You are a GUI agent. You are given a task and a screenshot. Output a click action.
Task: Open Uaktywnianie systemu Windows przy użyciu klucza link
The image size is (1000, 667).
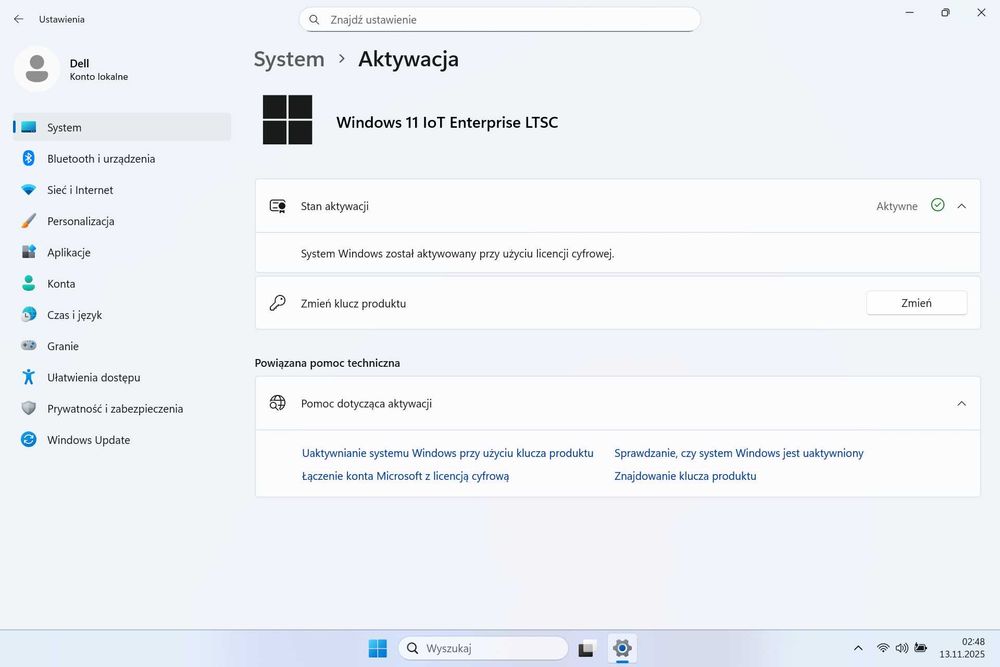click(448, 453)
